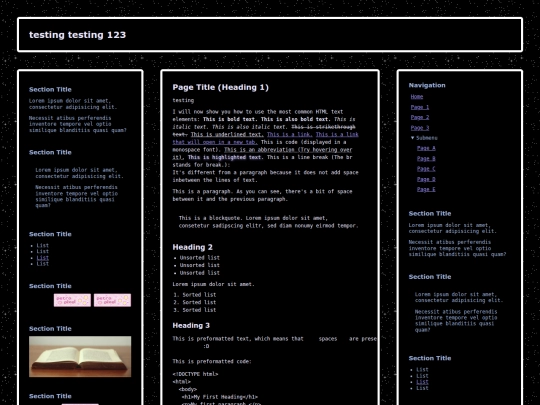Click '3. Sorted list' item
This screenshot has width=540, height=405.
tap(195, 310)
